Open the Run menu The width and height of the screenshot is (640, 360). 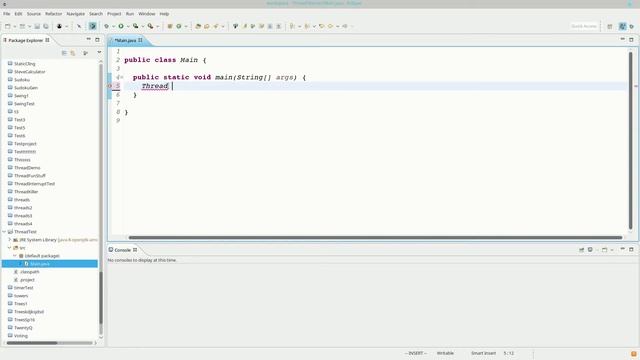[x=130, y=14]
